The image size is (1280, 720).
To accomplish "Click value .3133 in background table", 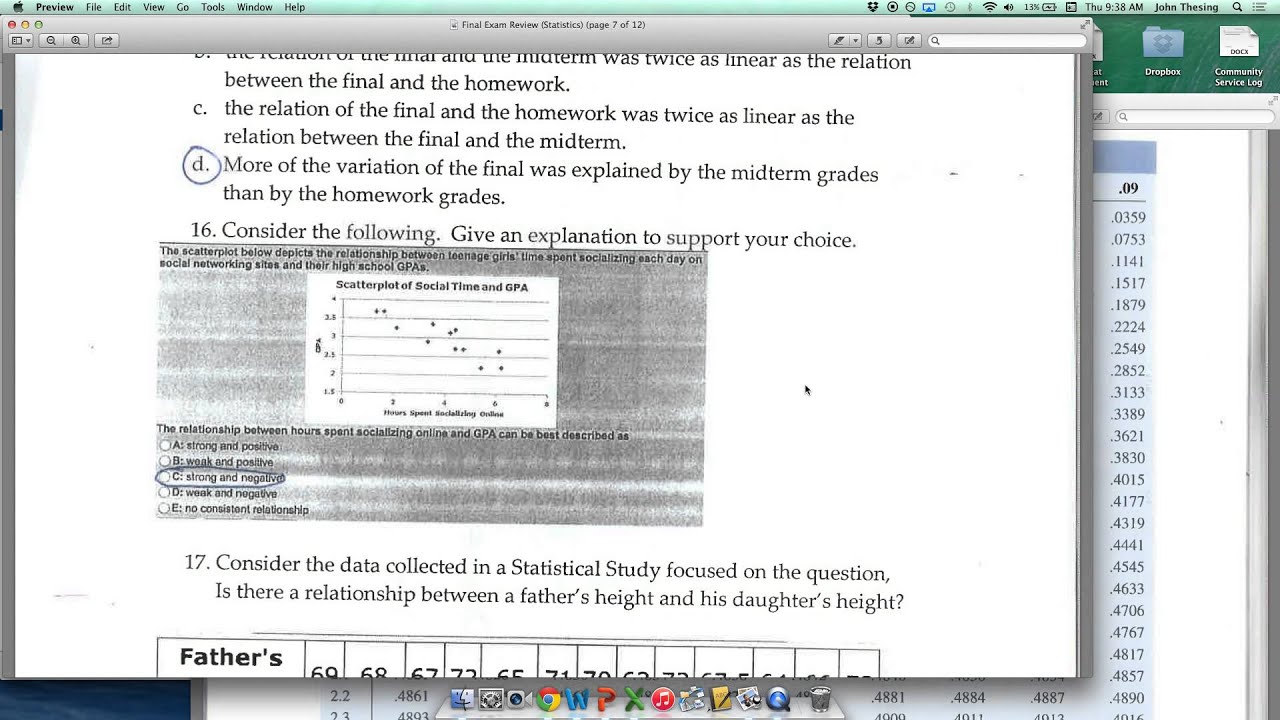I will (1128, 393).
